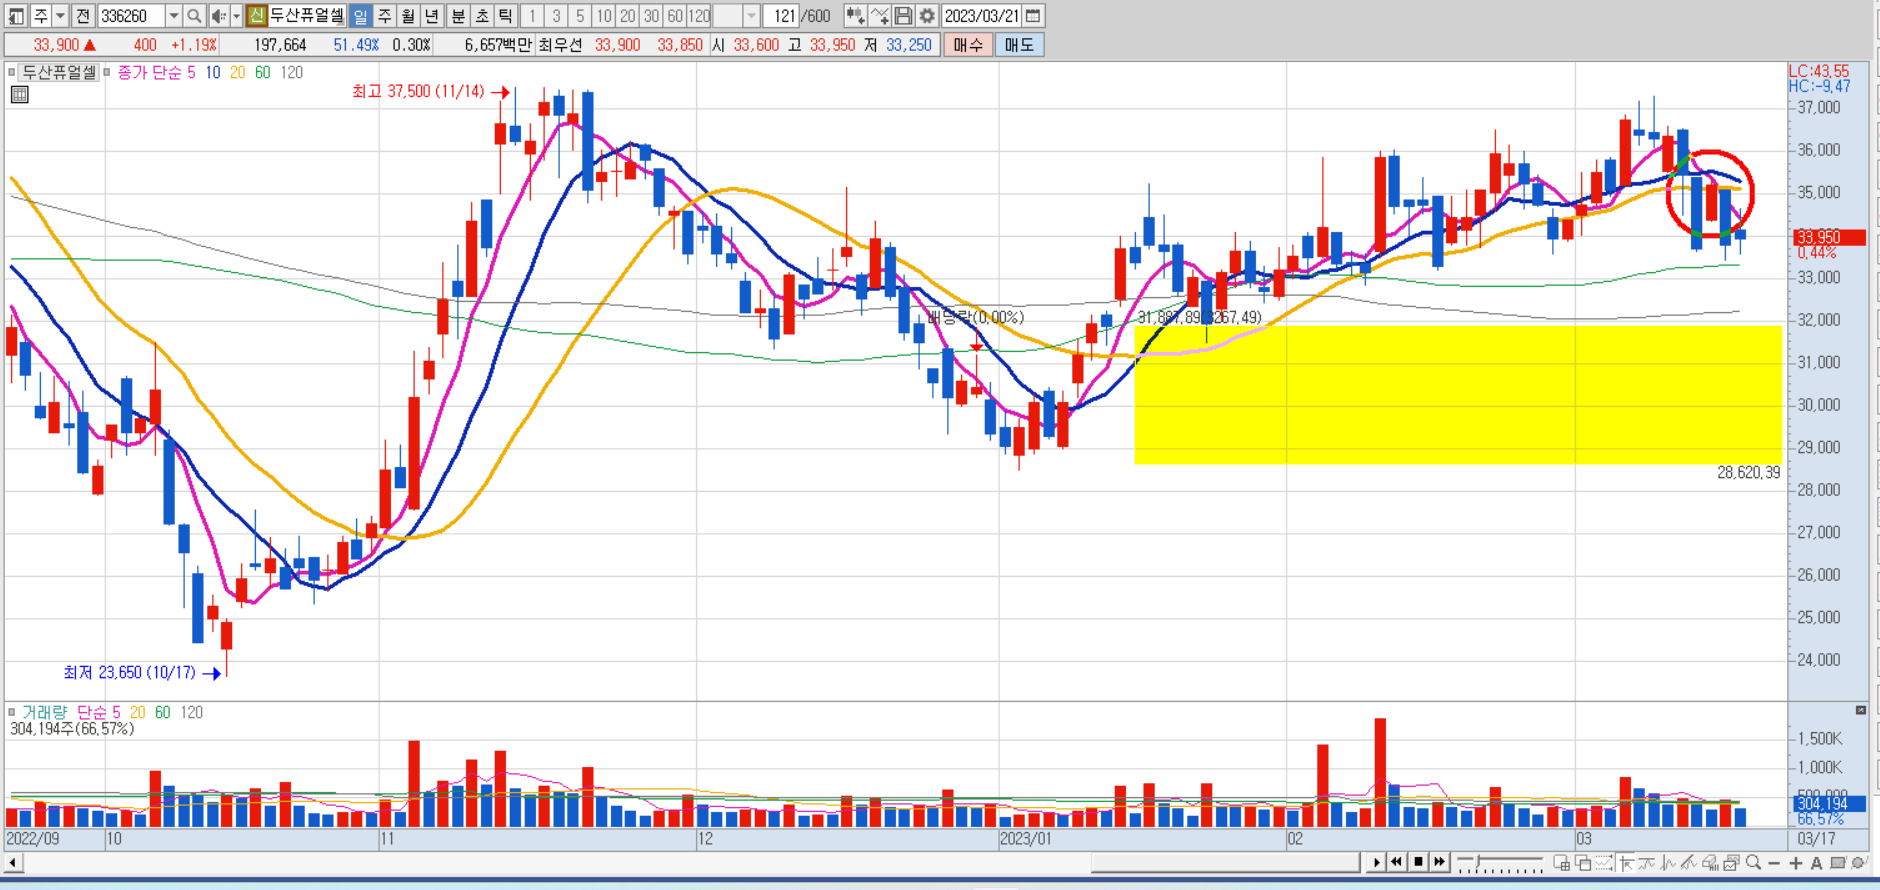
Task: Click the 매수 buy button
Action: (968, 45)
